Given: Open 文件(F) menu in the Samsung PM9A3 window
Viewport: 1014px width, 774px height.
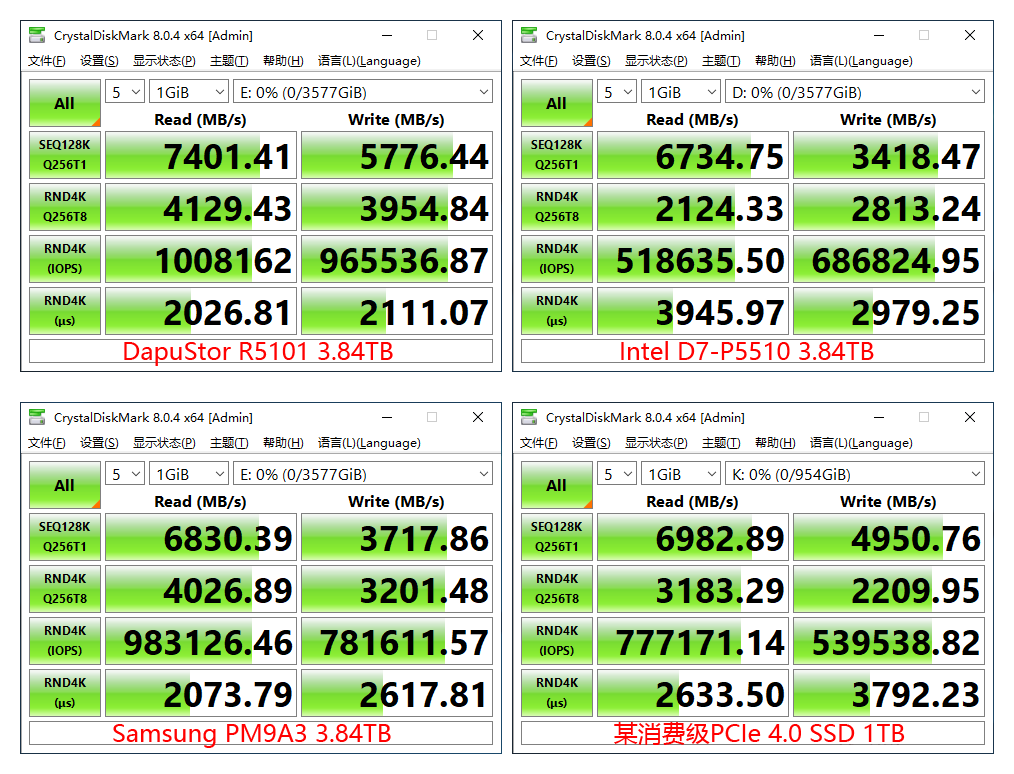Looking at the screenshot, I should pos(47,443).
